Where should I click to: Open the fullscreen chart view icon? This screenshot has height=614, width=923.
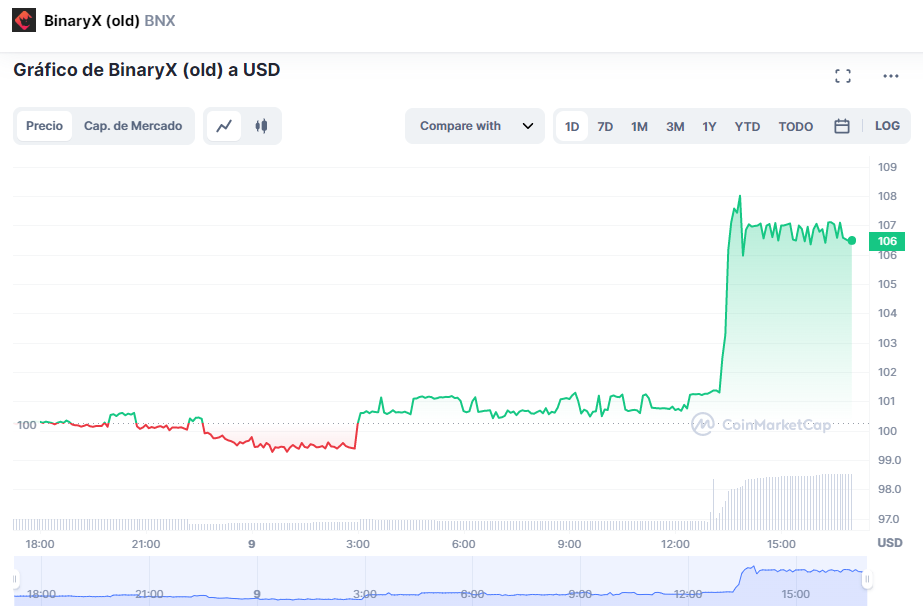click(x=843, y=76)
